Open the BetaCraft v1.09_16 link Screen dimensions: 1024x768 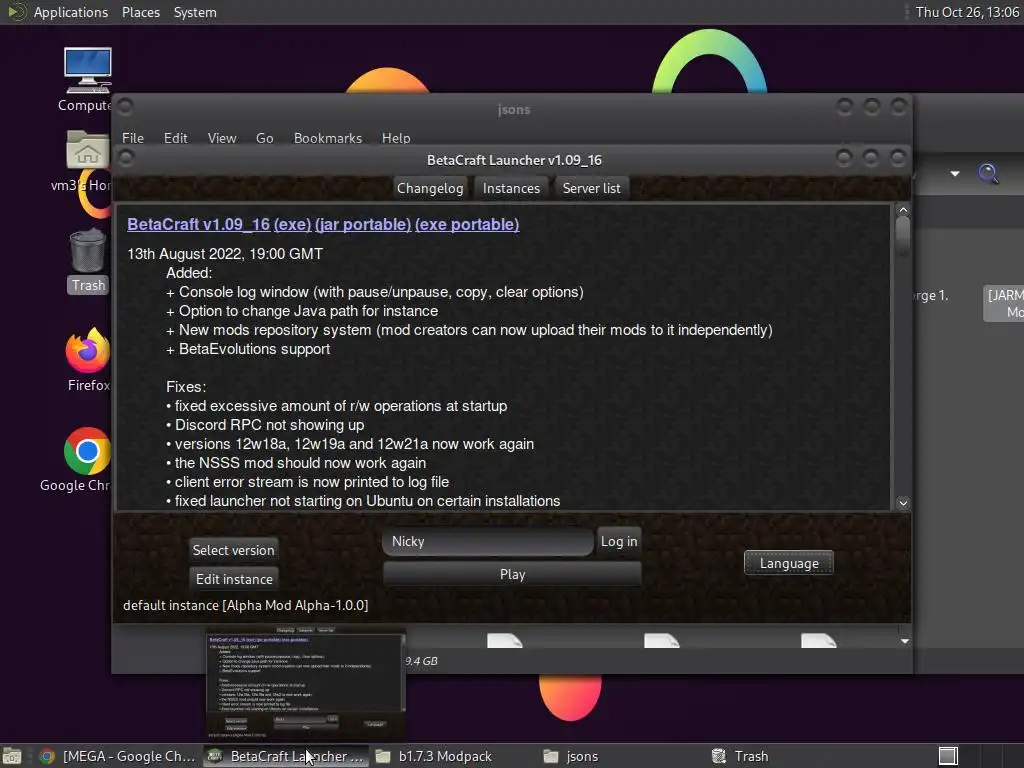199,224
